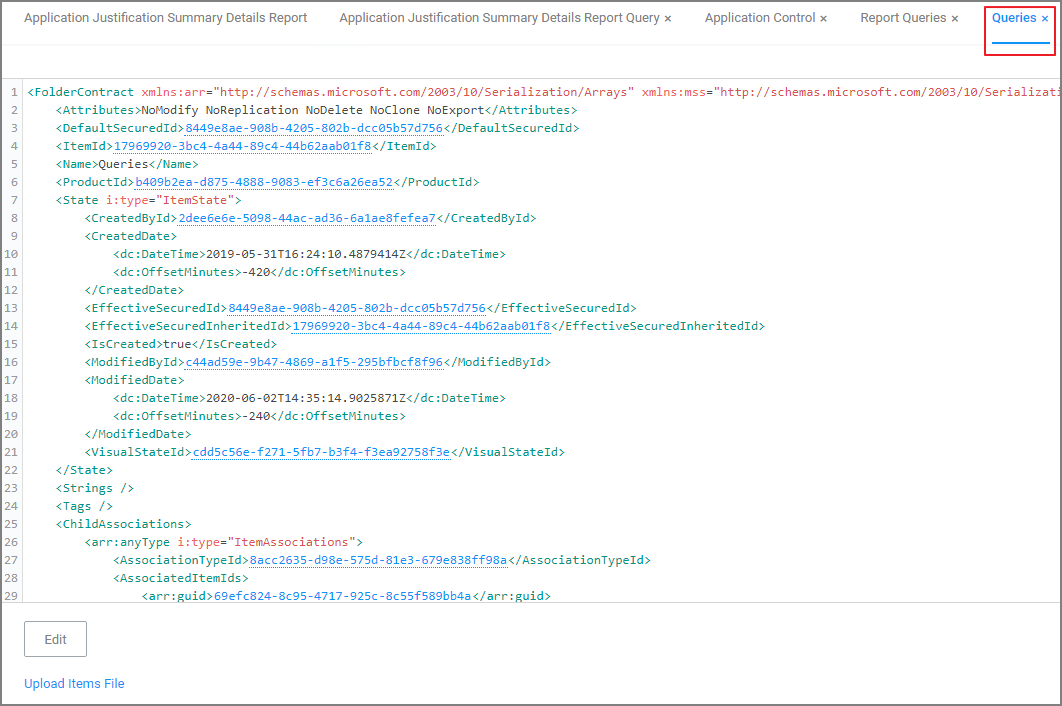
Task: Close the Application Control tab
Action: coord(823,19)
